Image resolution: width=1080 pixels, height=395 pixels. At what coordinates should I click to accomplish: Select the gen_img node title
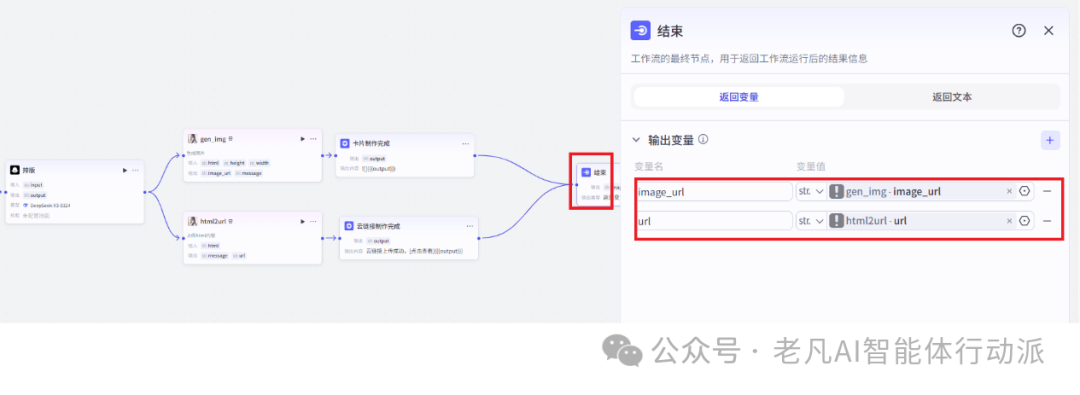tap(213, 139)
